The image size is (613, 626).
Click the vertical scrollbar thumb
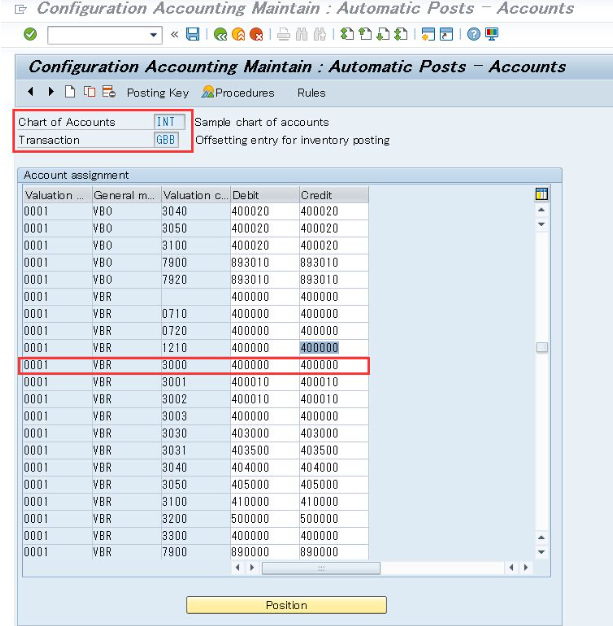[x=542, y=347]
